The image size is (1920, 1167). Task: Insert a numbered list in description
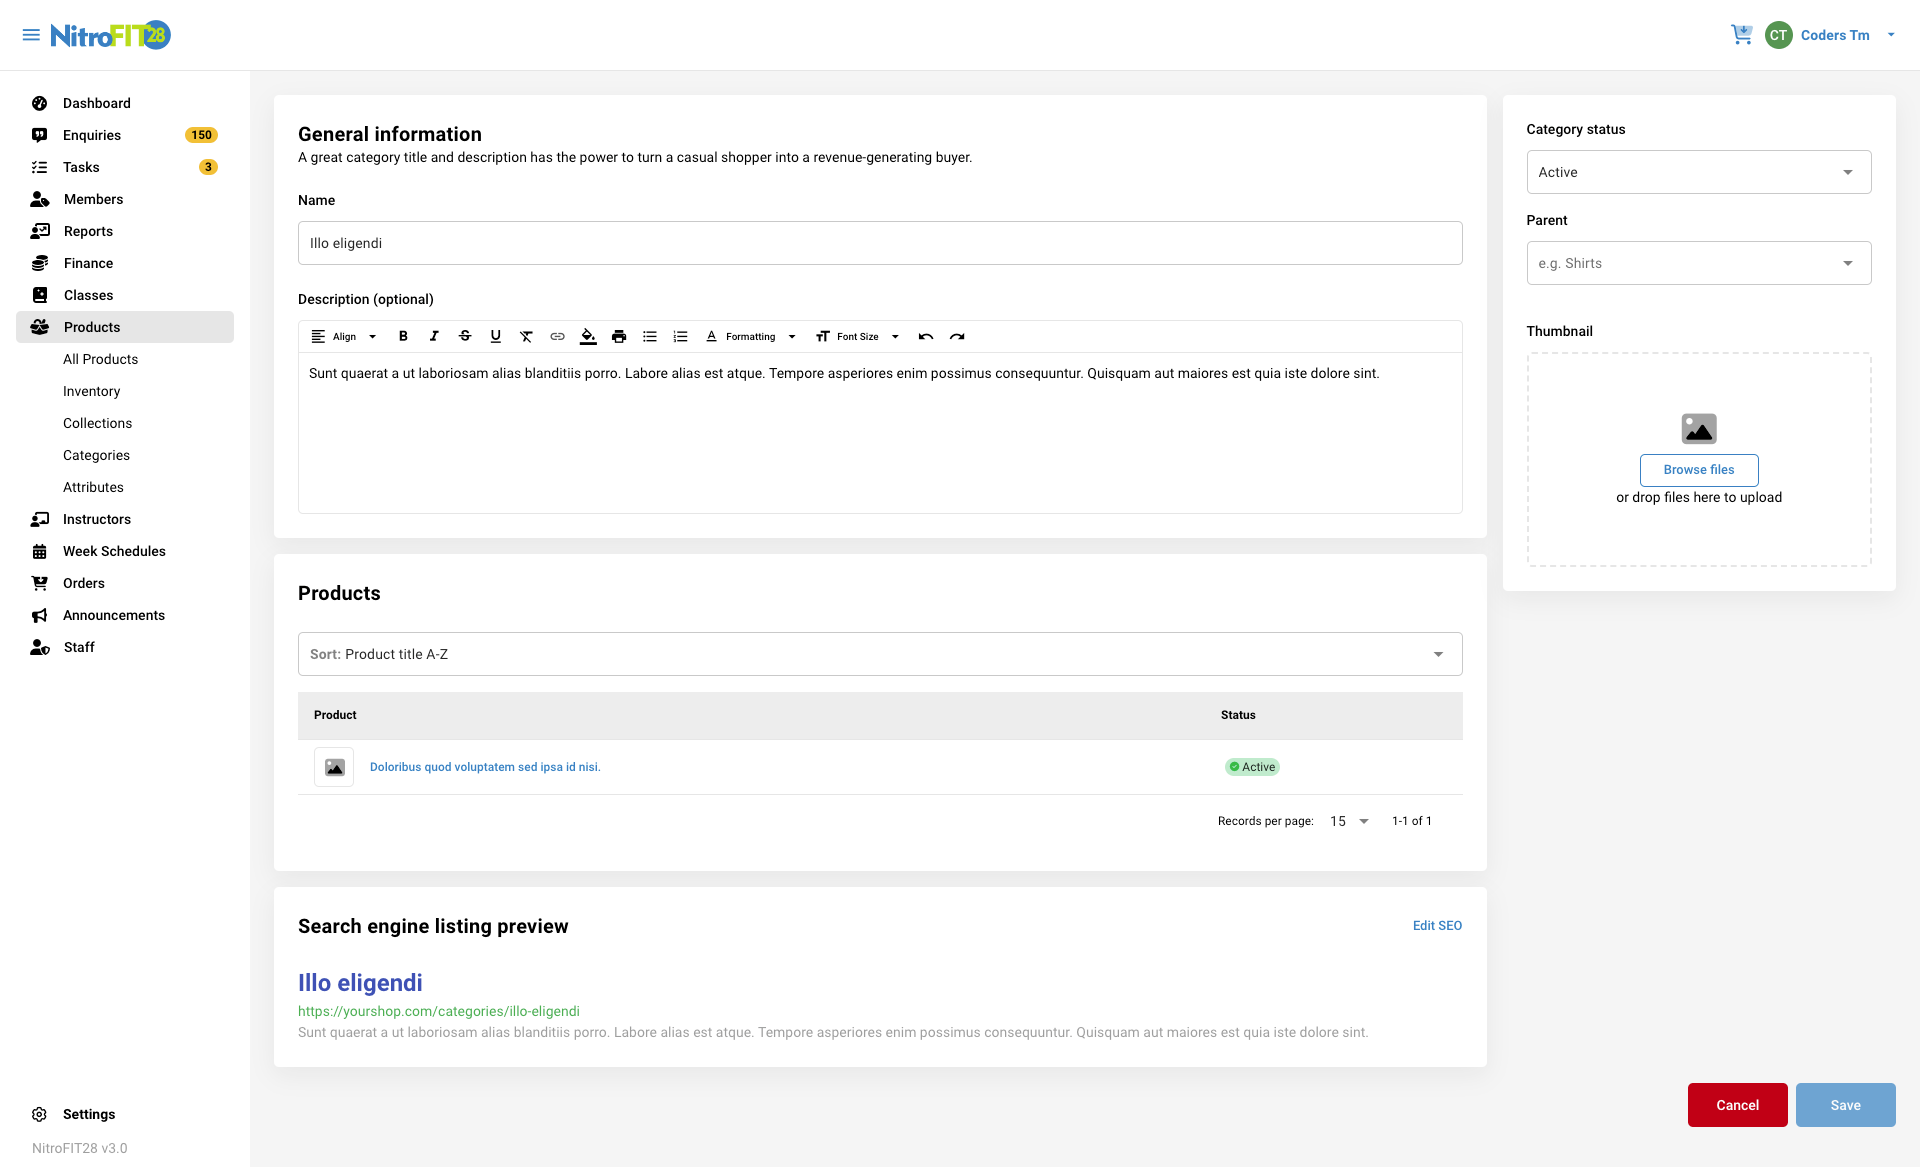[681, 337]
